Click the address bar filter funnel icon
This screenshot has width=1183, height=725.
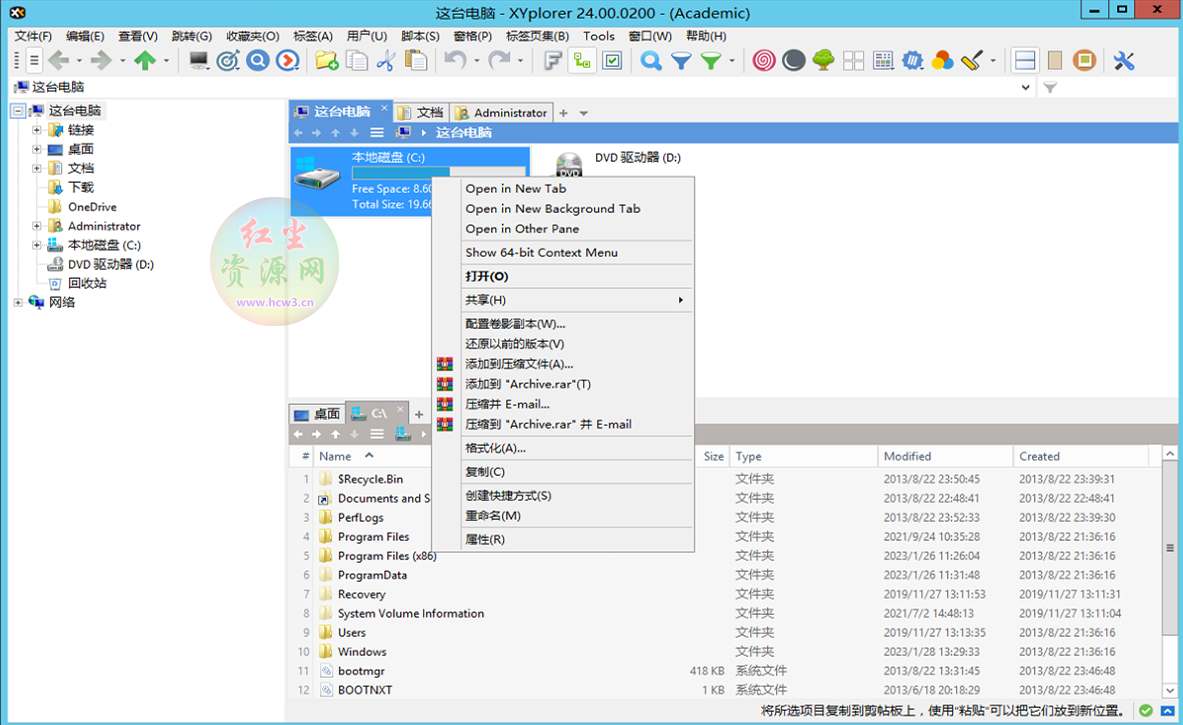click(1049, 88)
